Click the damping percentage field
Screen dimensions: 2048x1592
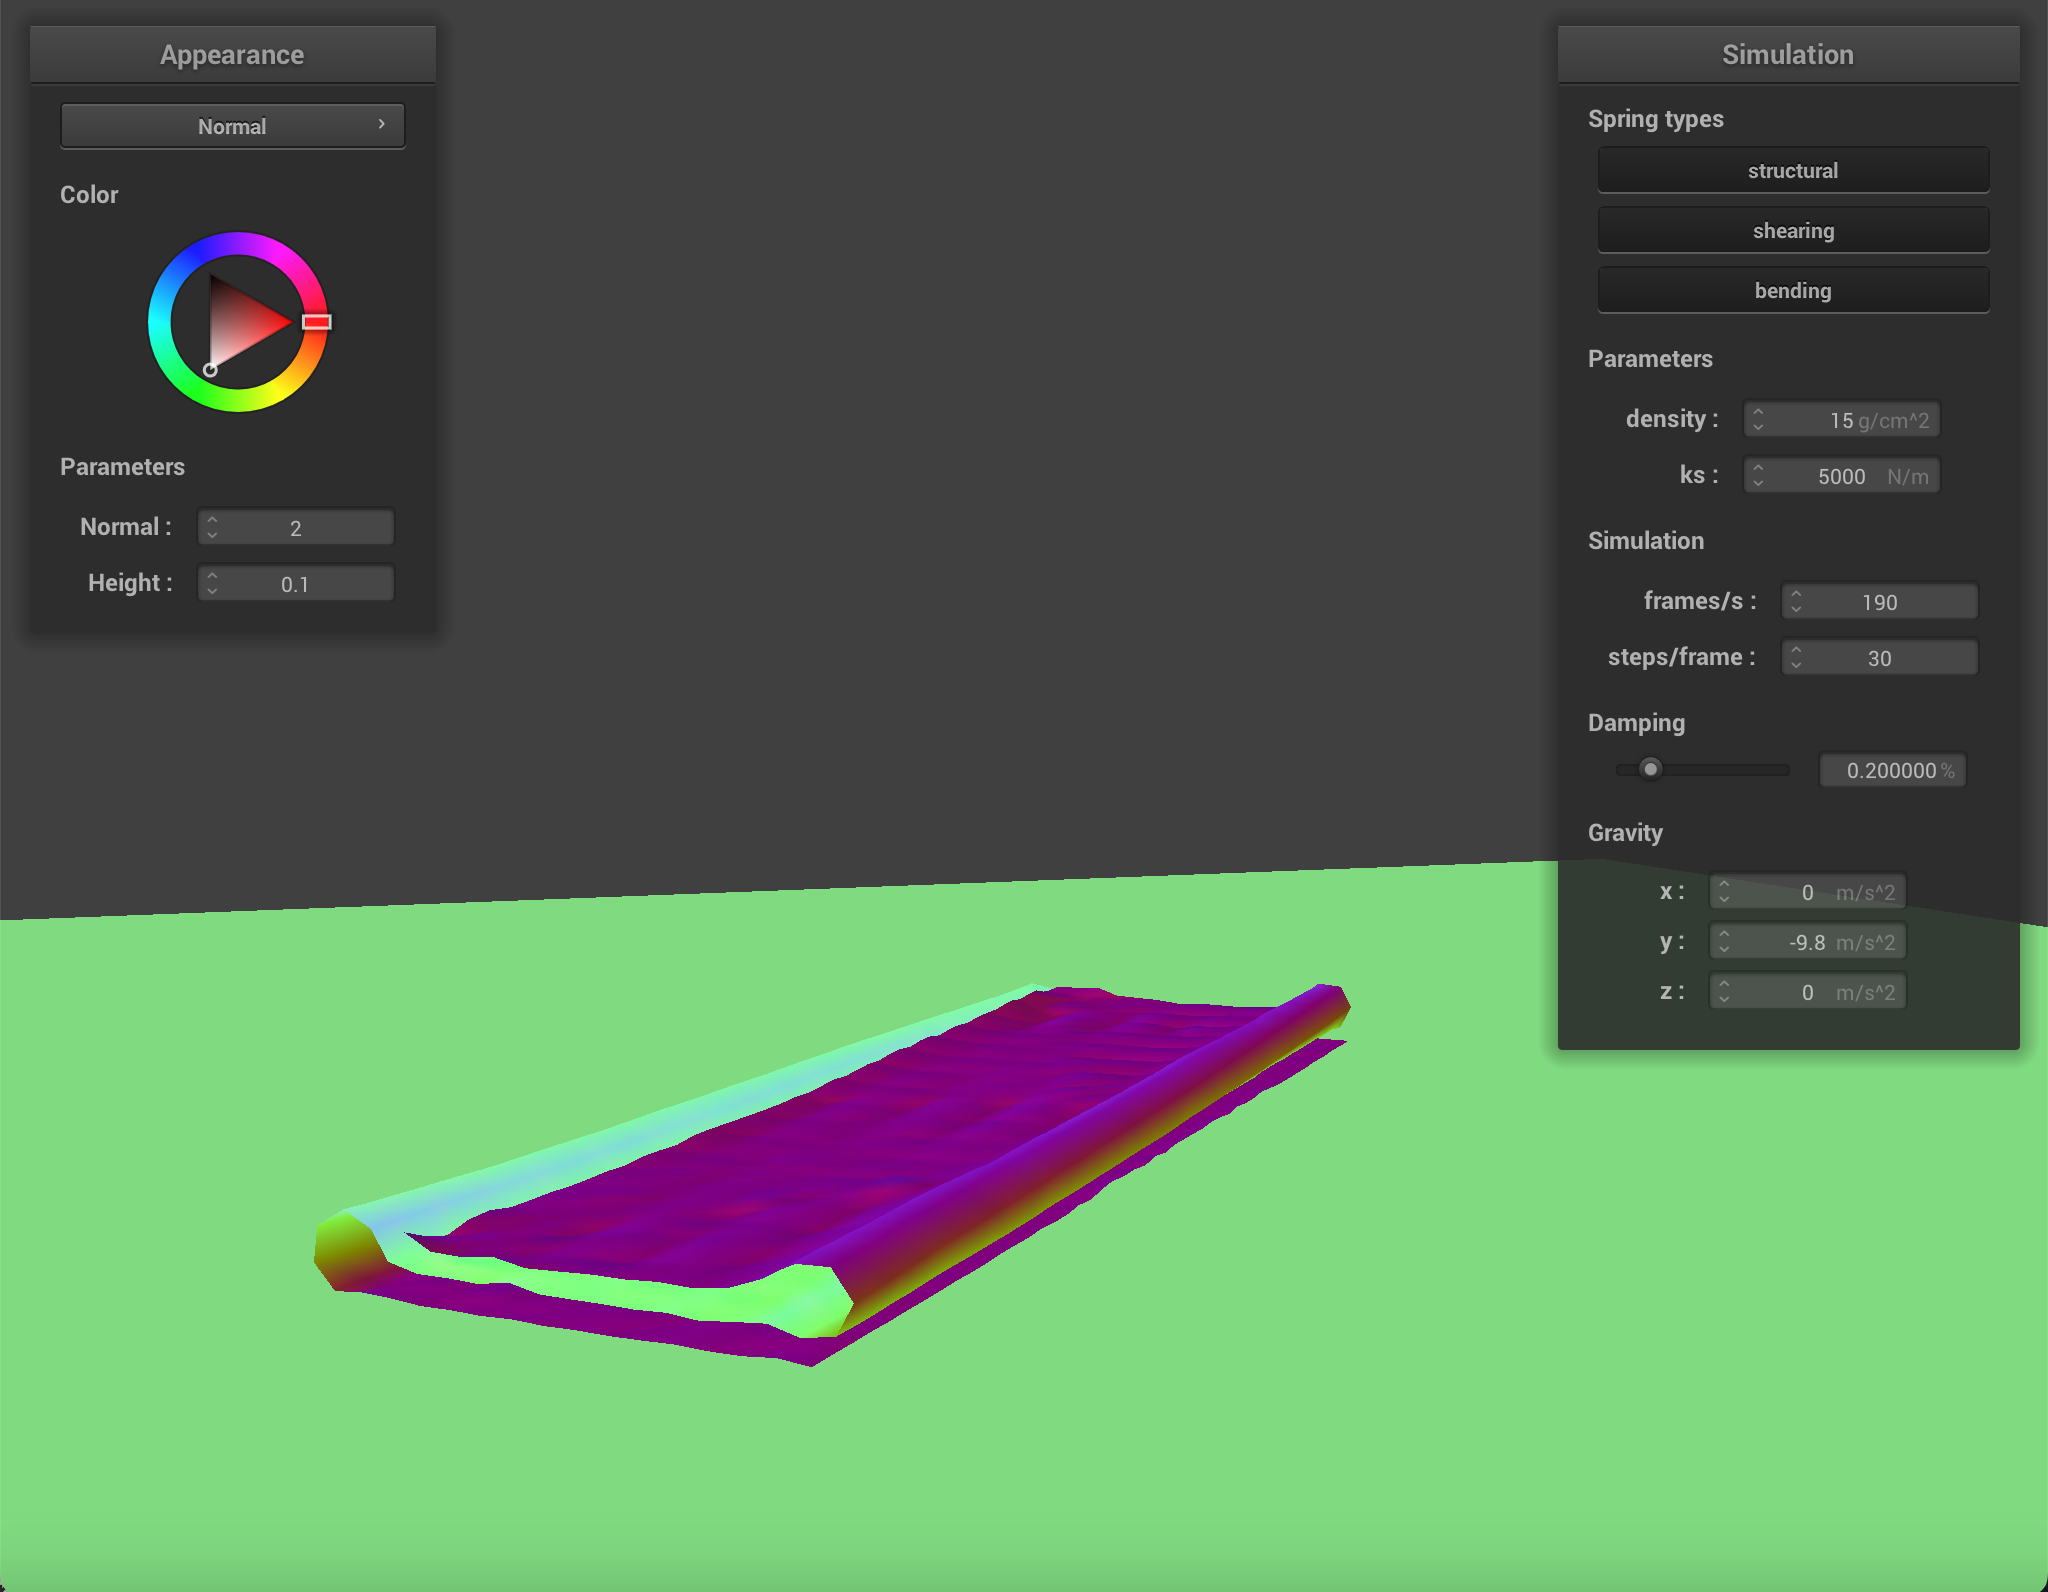(1892, 770)
